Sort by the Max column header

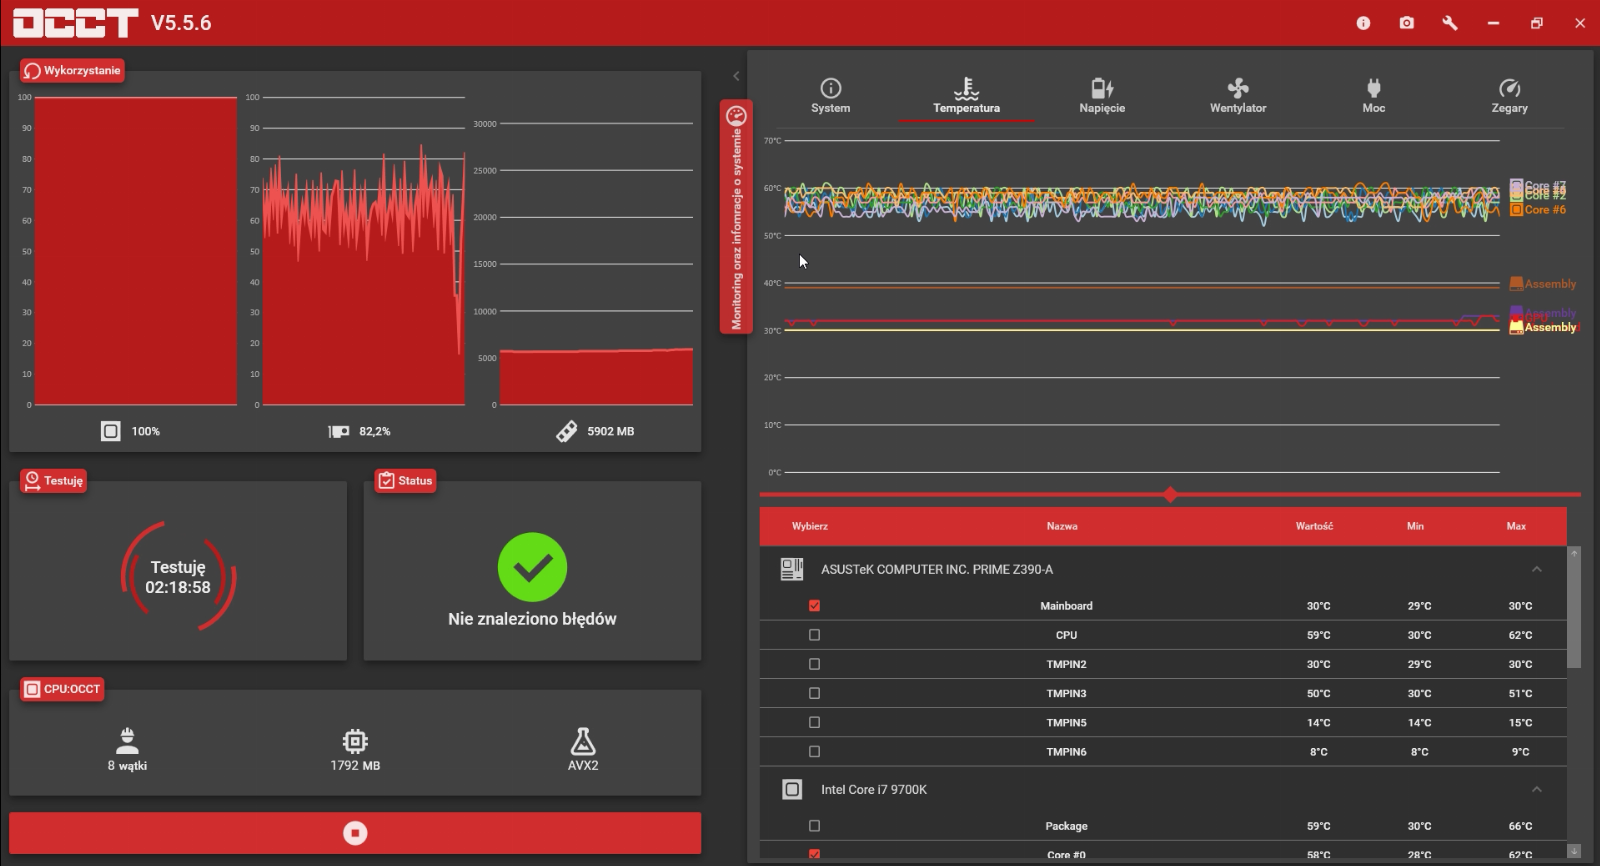click(1516, 526)
